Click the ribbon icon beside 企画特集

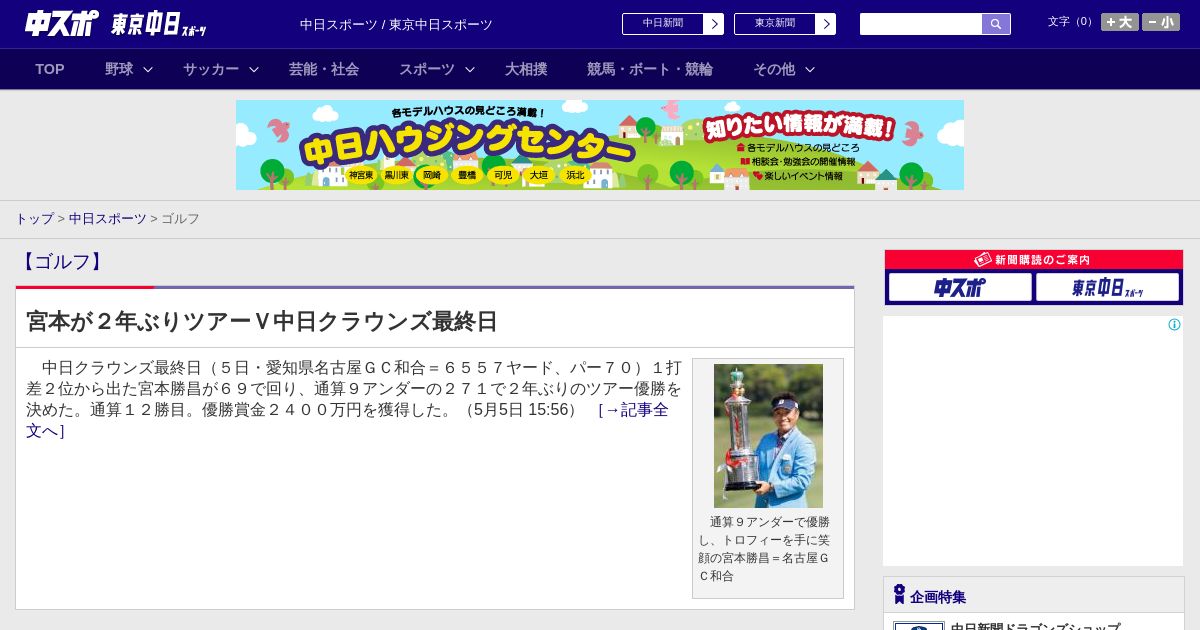899,594
